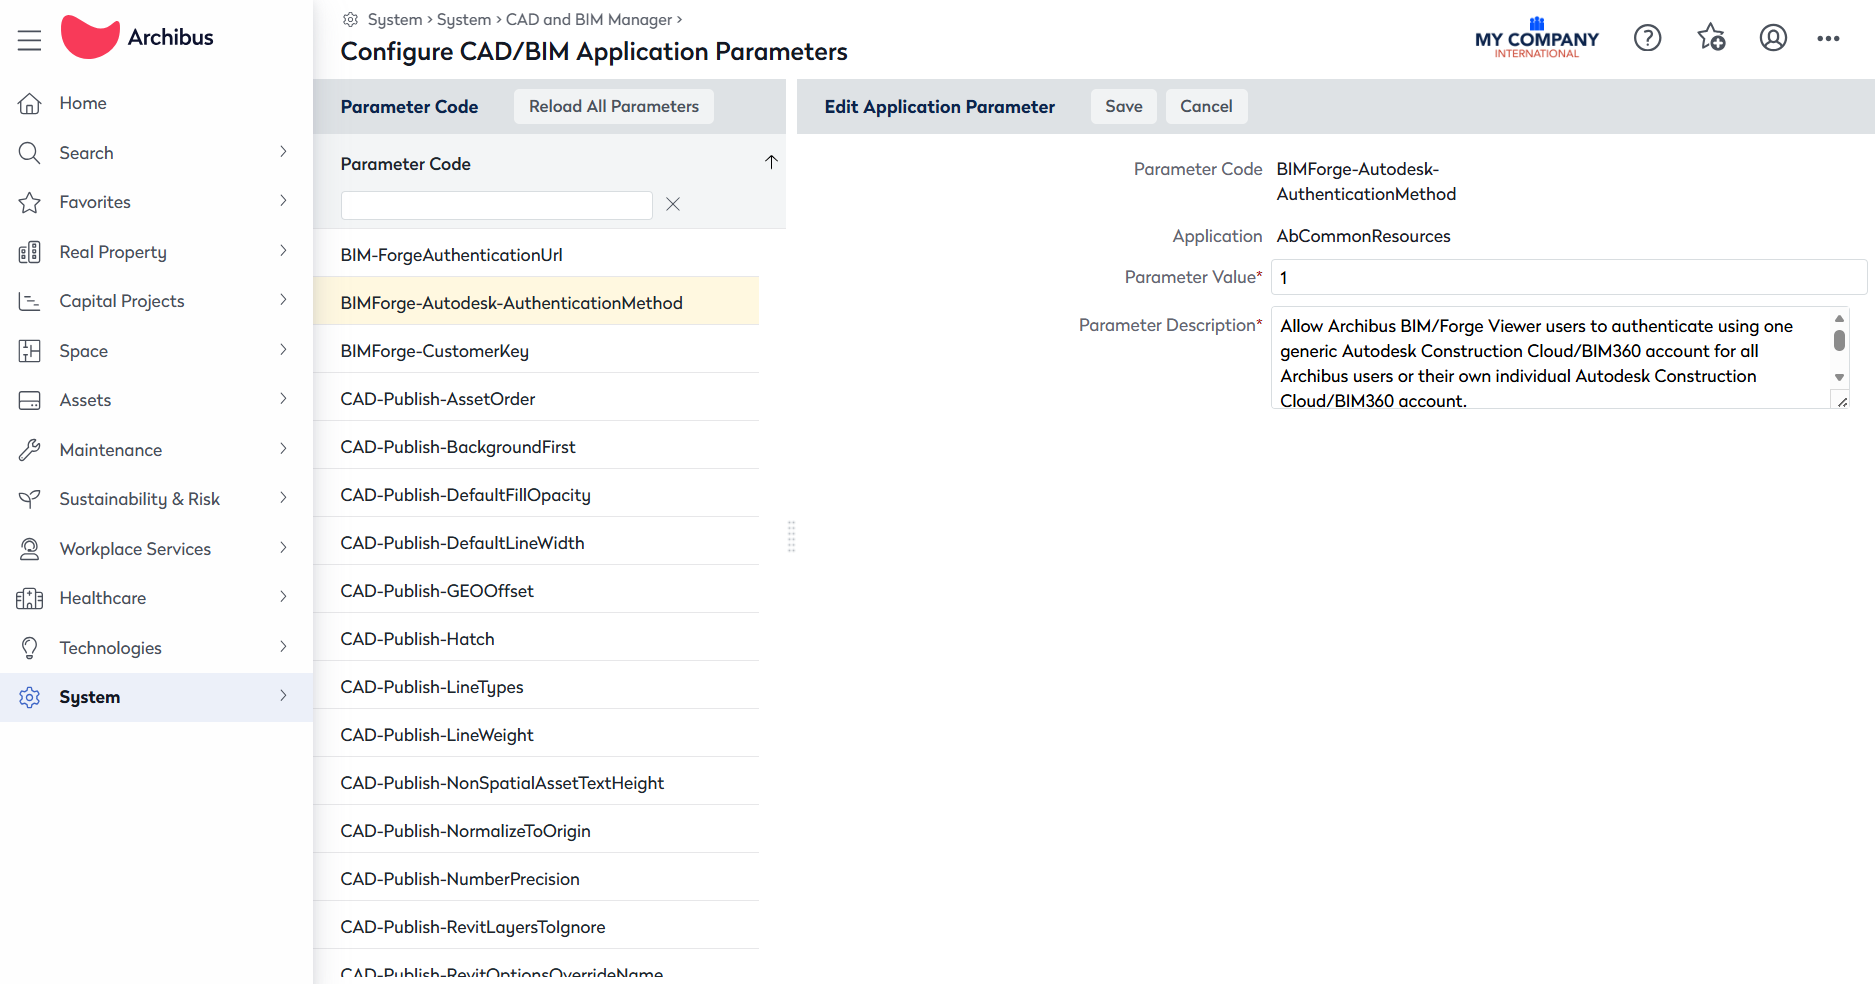
Task: Sort by Parameter Code arrow
Action: click(771, 162)
